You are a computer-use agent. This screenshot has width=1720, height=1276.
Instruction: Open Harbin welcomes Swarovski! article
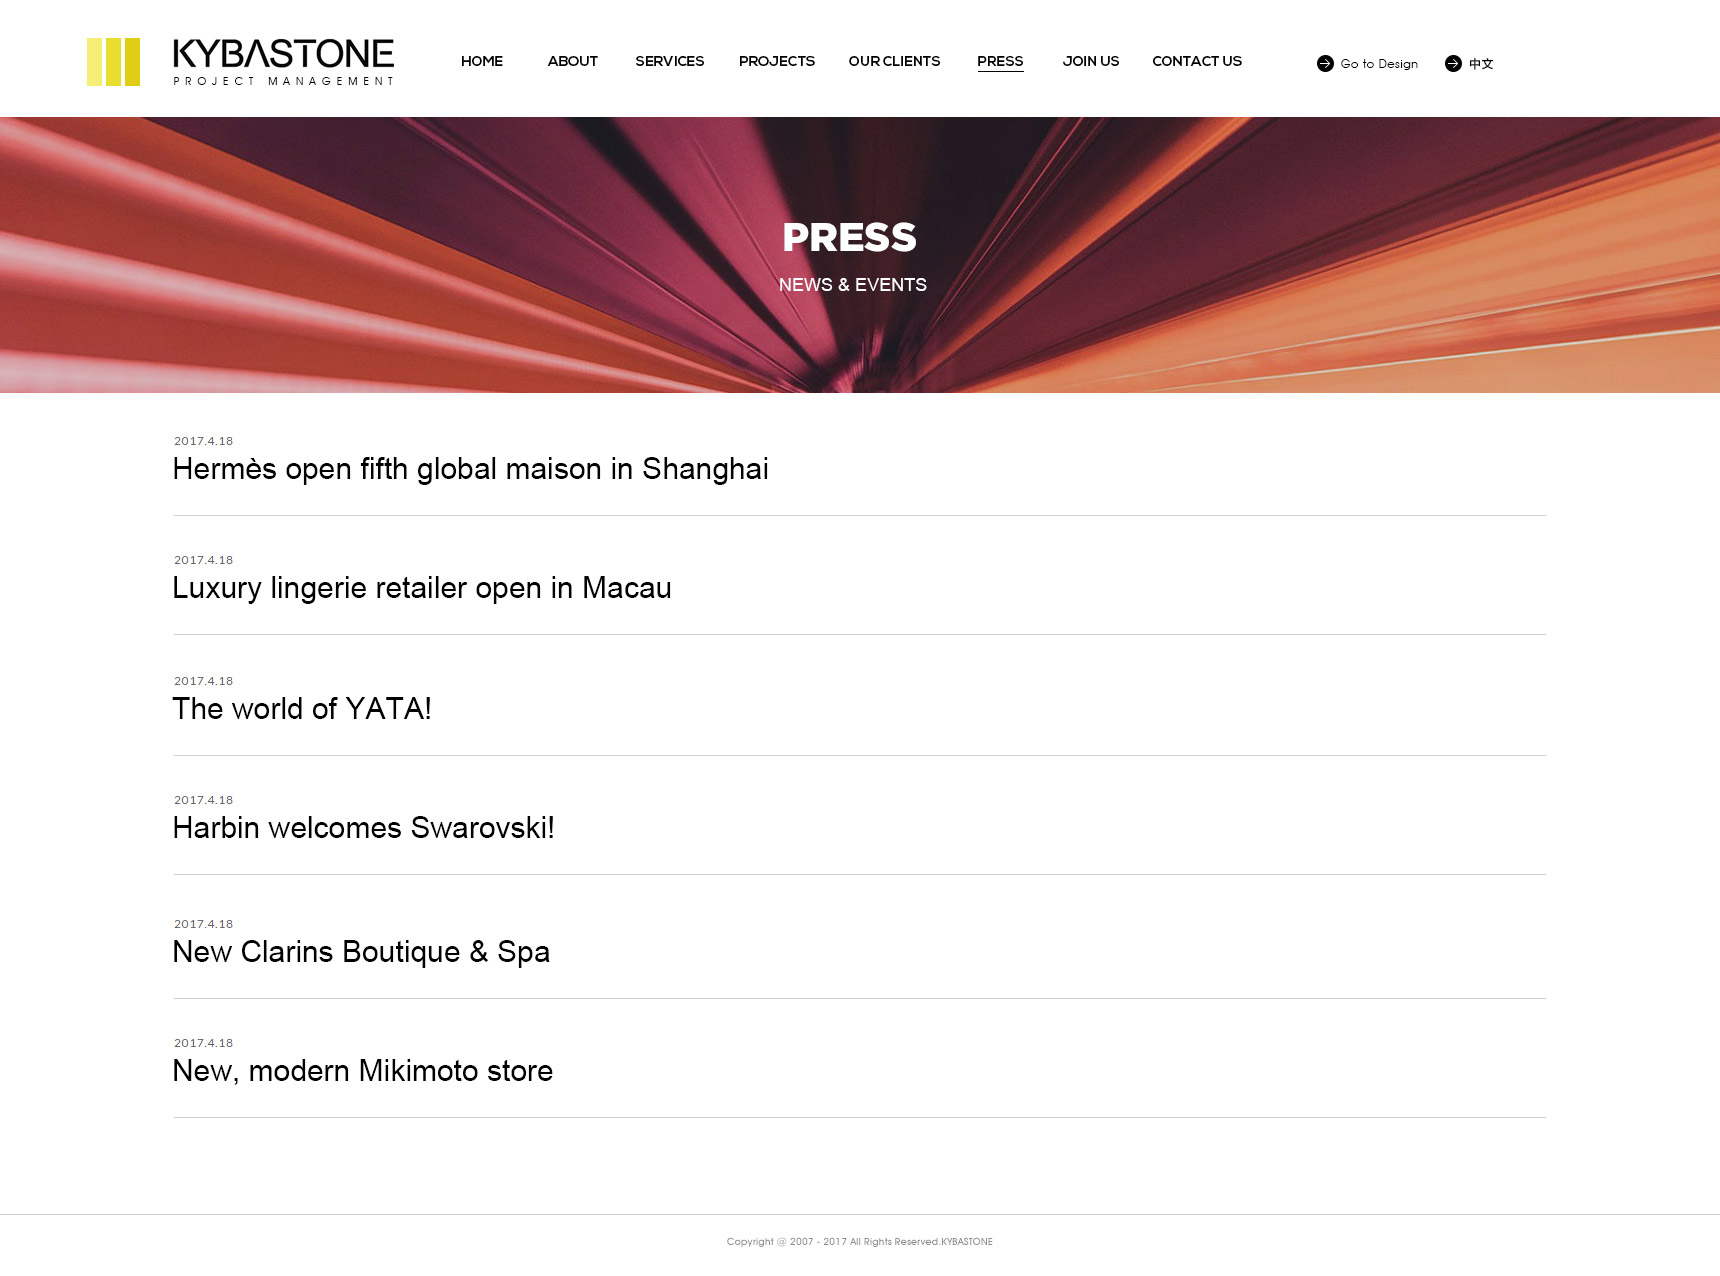pyautogui.click(x=363, y=828)
